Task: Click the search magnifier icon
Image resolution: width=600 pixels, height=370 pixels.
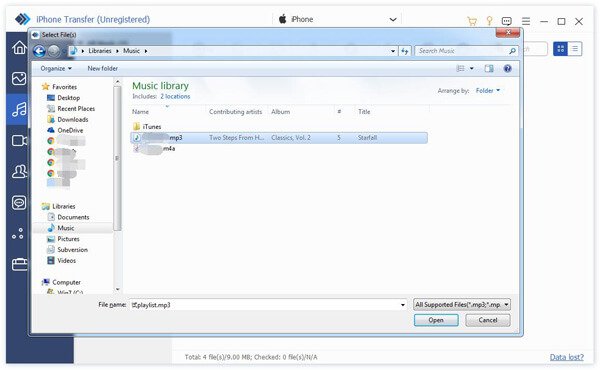Action: pyautogui.click(x=512, y=51)
